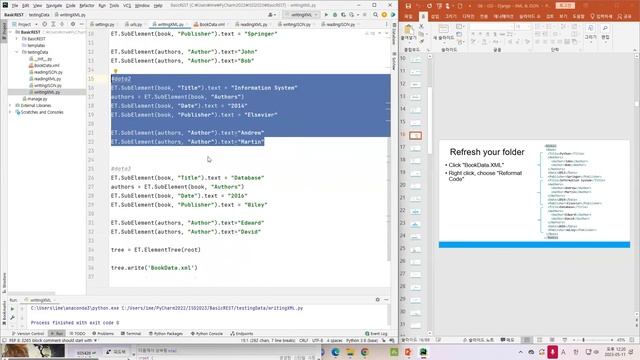Viewport: 640px width, 360px height.
Task: Click the testingData breadcrumb in navigation bar
Action: click(x=39, y=15)
